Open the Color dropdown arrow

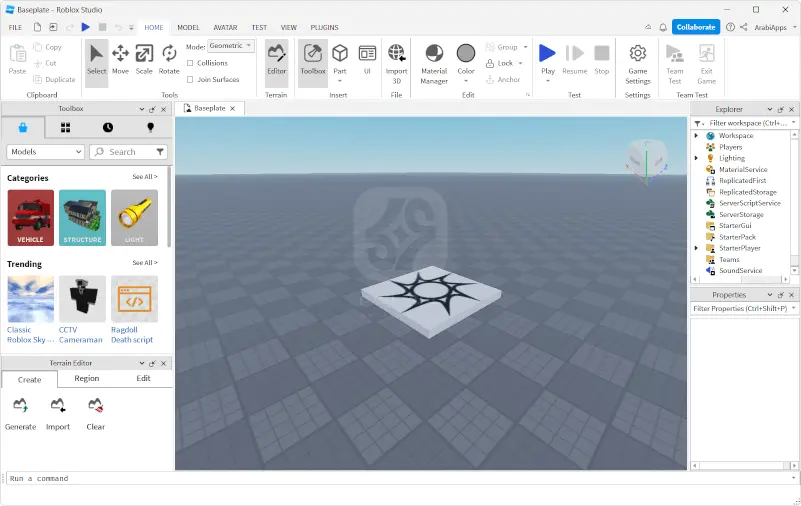pyautogui.click(x=466, y=81)
